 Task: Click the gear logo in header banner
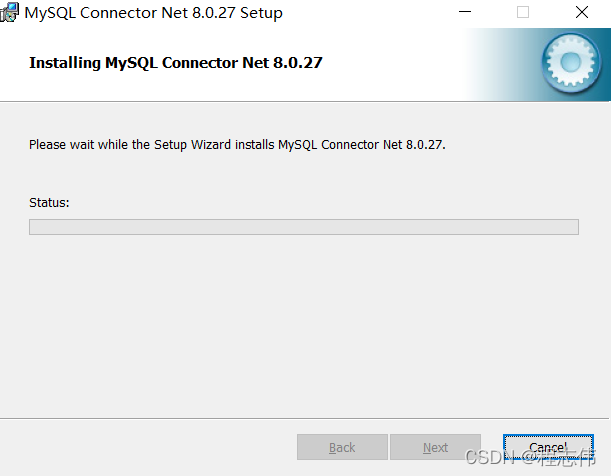pos(571,63)
